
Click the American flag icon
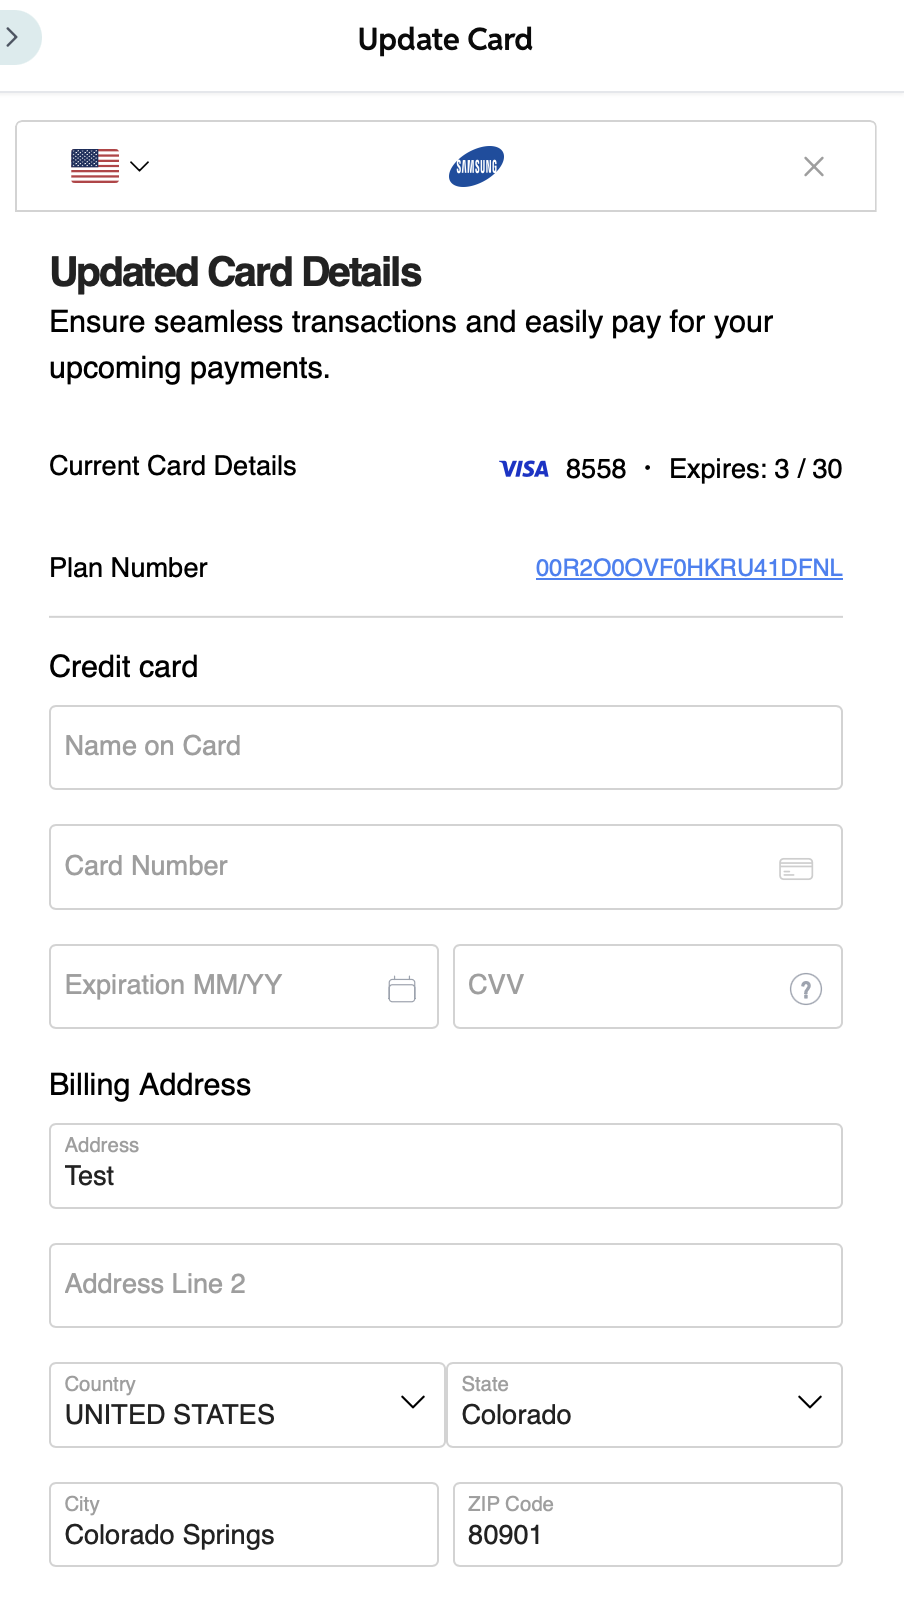(x=93, y=165)
